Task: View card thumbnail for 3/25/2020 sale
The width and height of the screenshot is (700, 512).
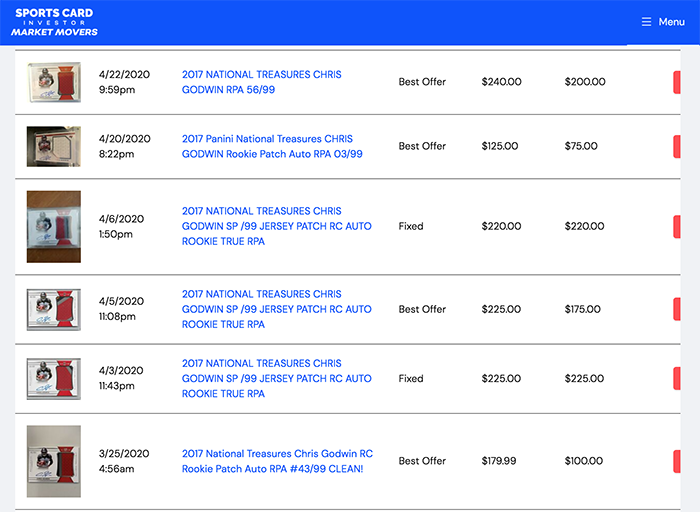Action: tap(54, 461)
